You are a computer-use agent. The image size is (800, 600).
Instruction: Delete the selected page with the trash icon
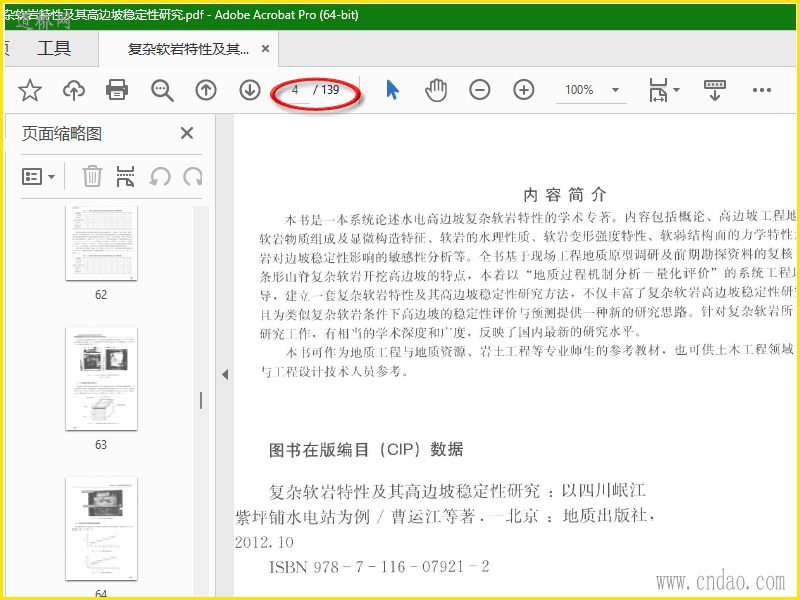(92, 177)
